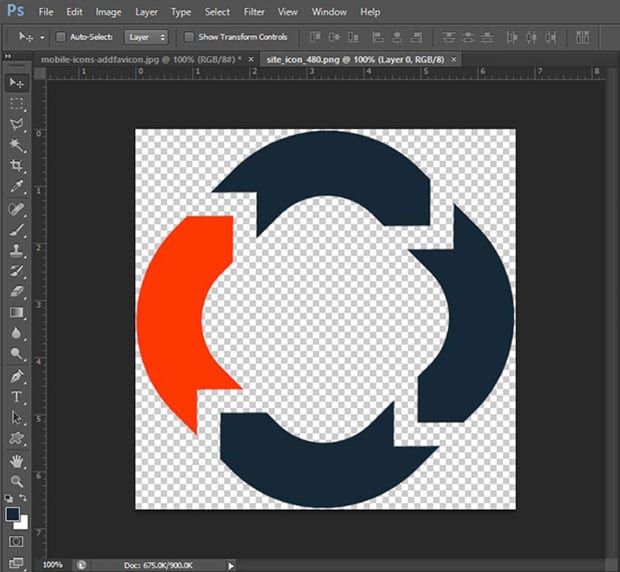Align left edges in options bar
Image resolution: width=620 pixels, height=572 pixels.
coord(378,37)
